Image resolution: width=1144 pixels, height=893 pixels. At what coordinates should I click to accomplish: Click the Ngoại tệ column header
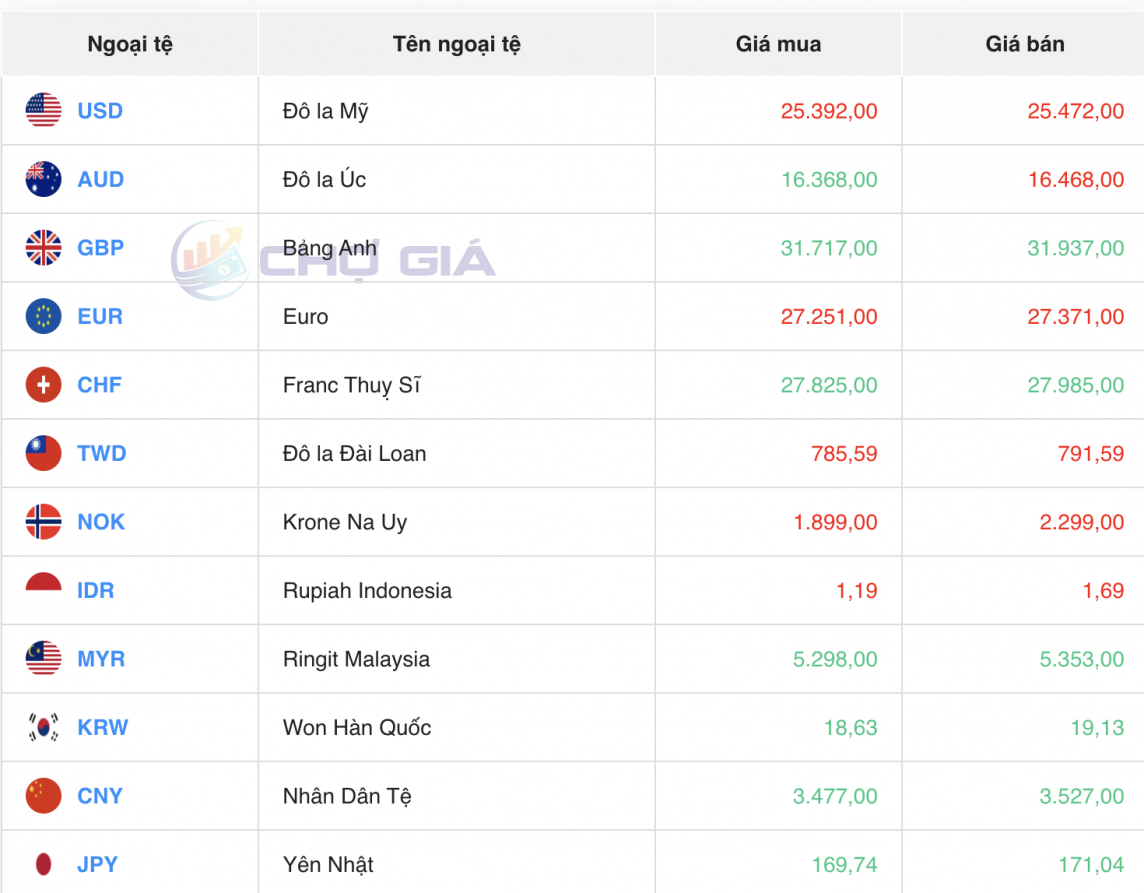click(130, 44)
